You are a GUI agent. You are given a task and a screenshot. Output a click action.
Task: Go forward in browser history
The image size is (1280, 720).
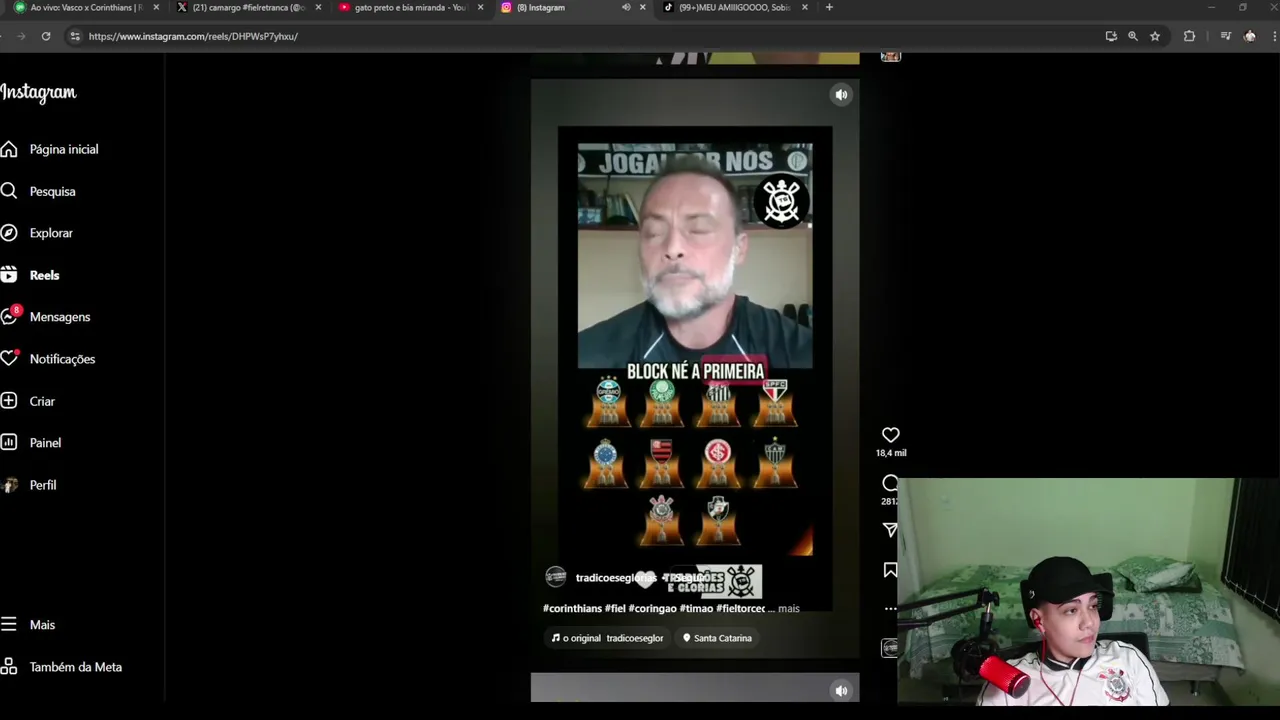[x=21, y=36]
